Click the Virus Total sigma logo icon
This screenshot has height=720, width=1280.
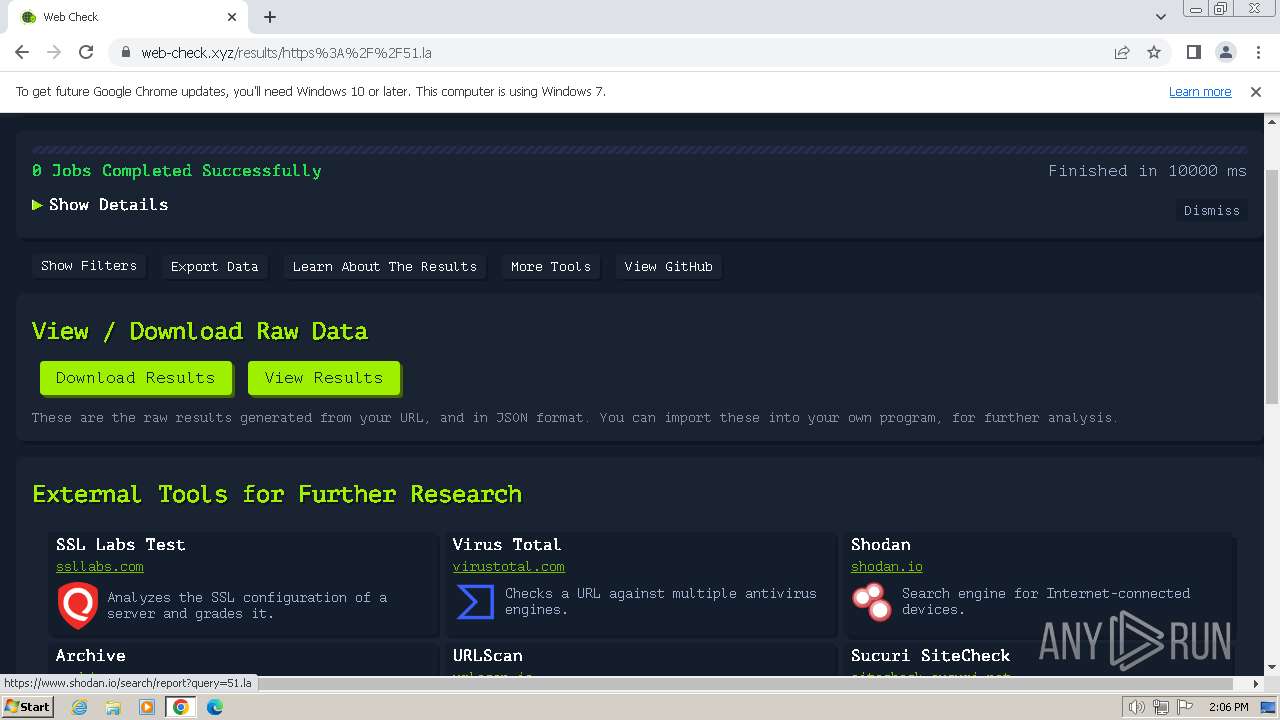coord(475,602)
